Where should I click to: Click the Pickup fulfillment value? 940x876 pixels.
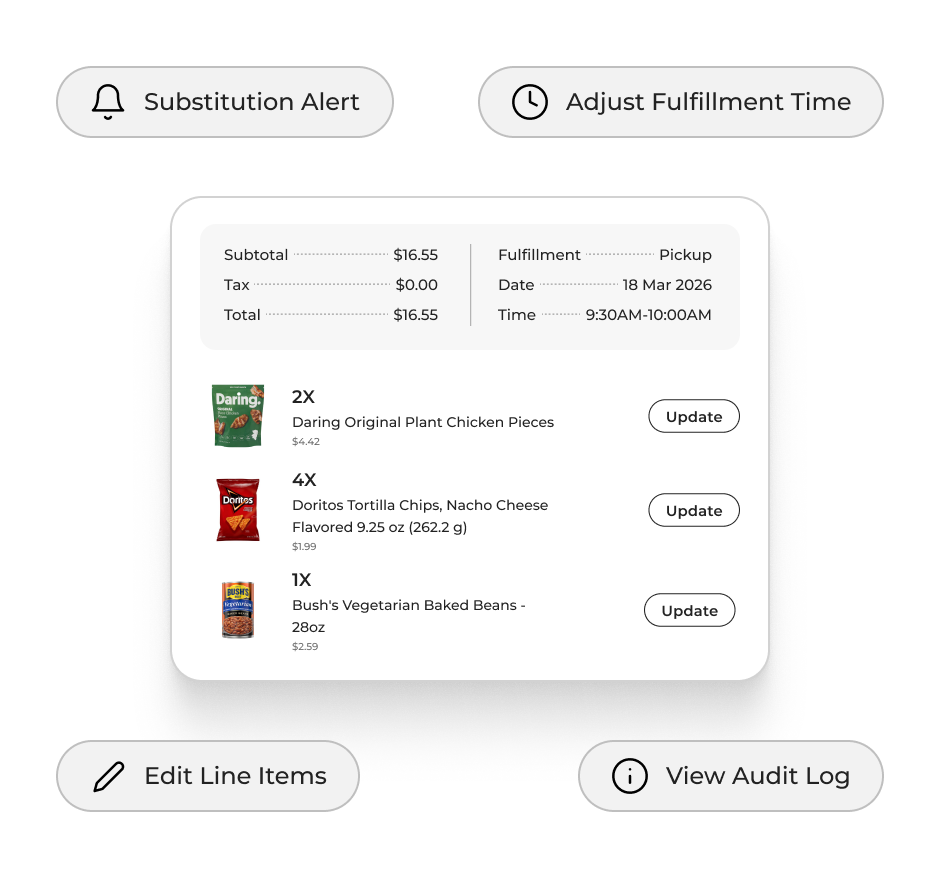(685, 255)
